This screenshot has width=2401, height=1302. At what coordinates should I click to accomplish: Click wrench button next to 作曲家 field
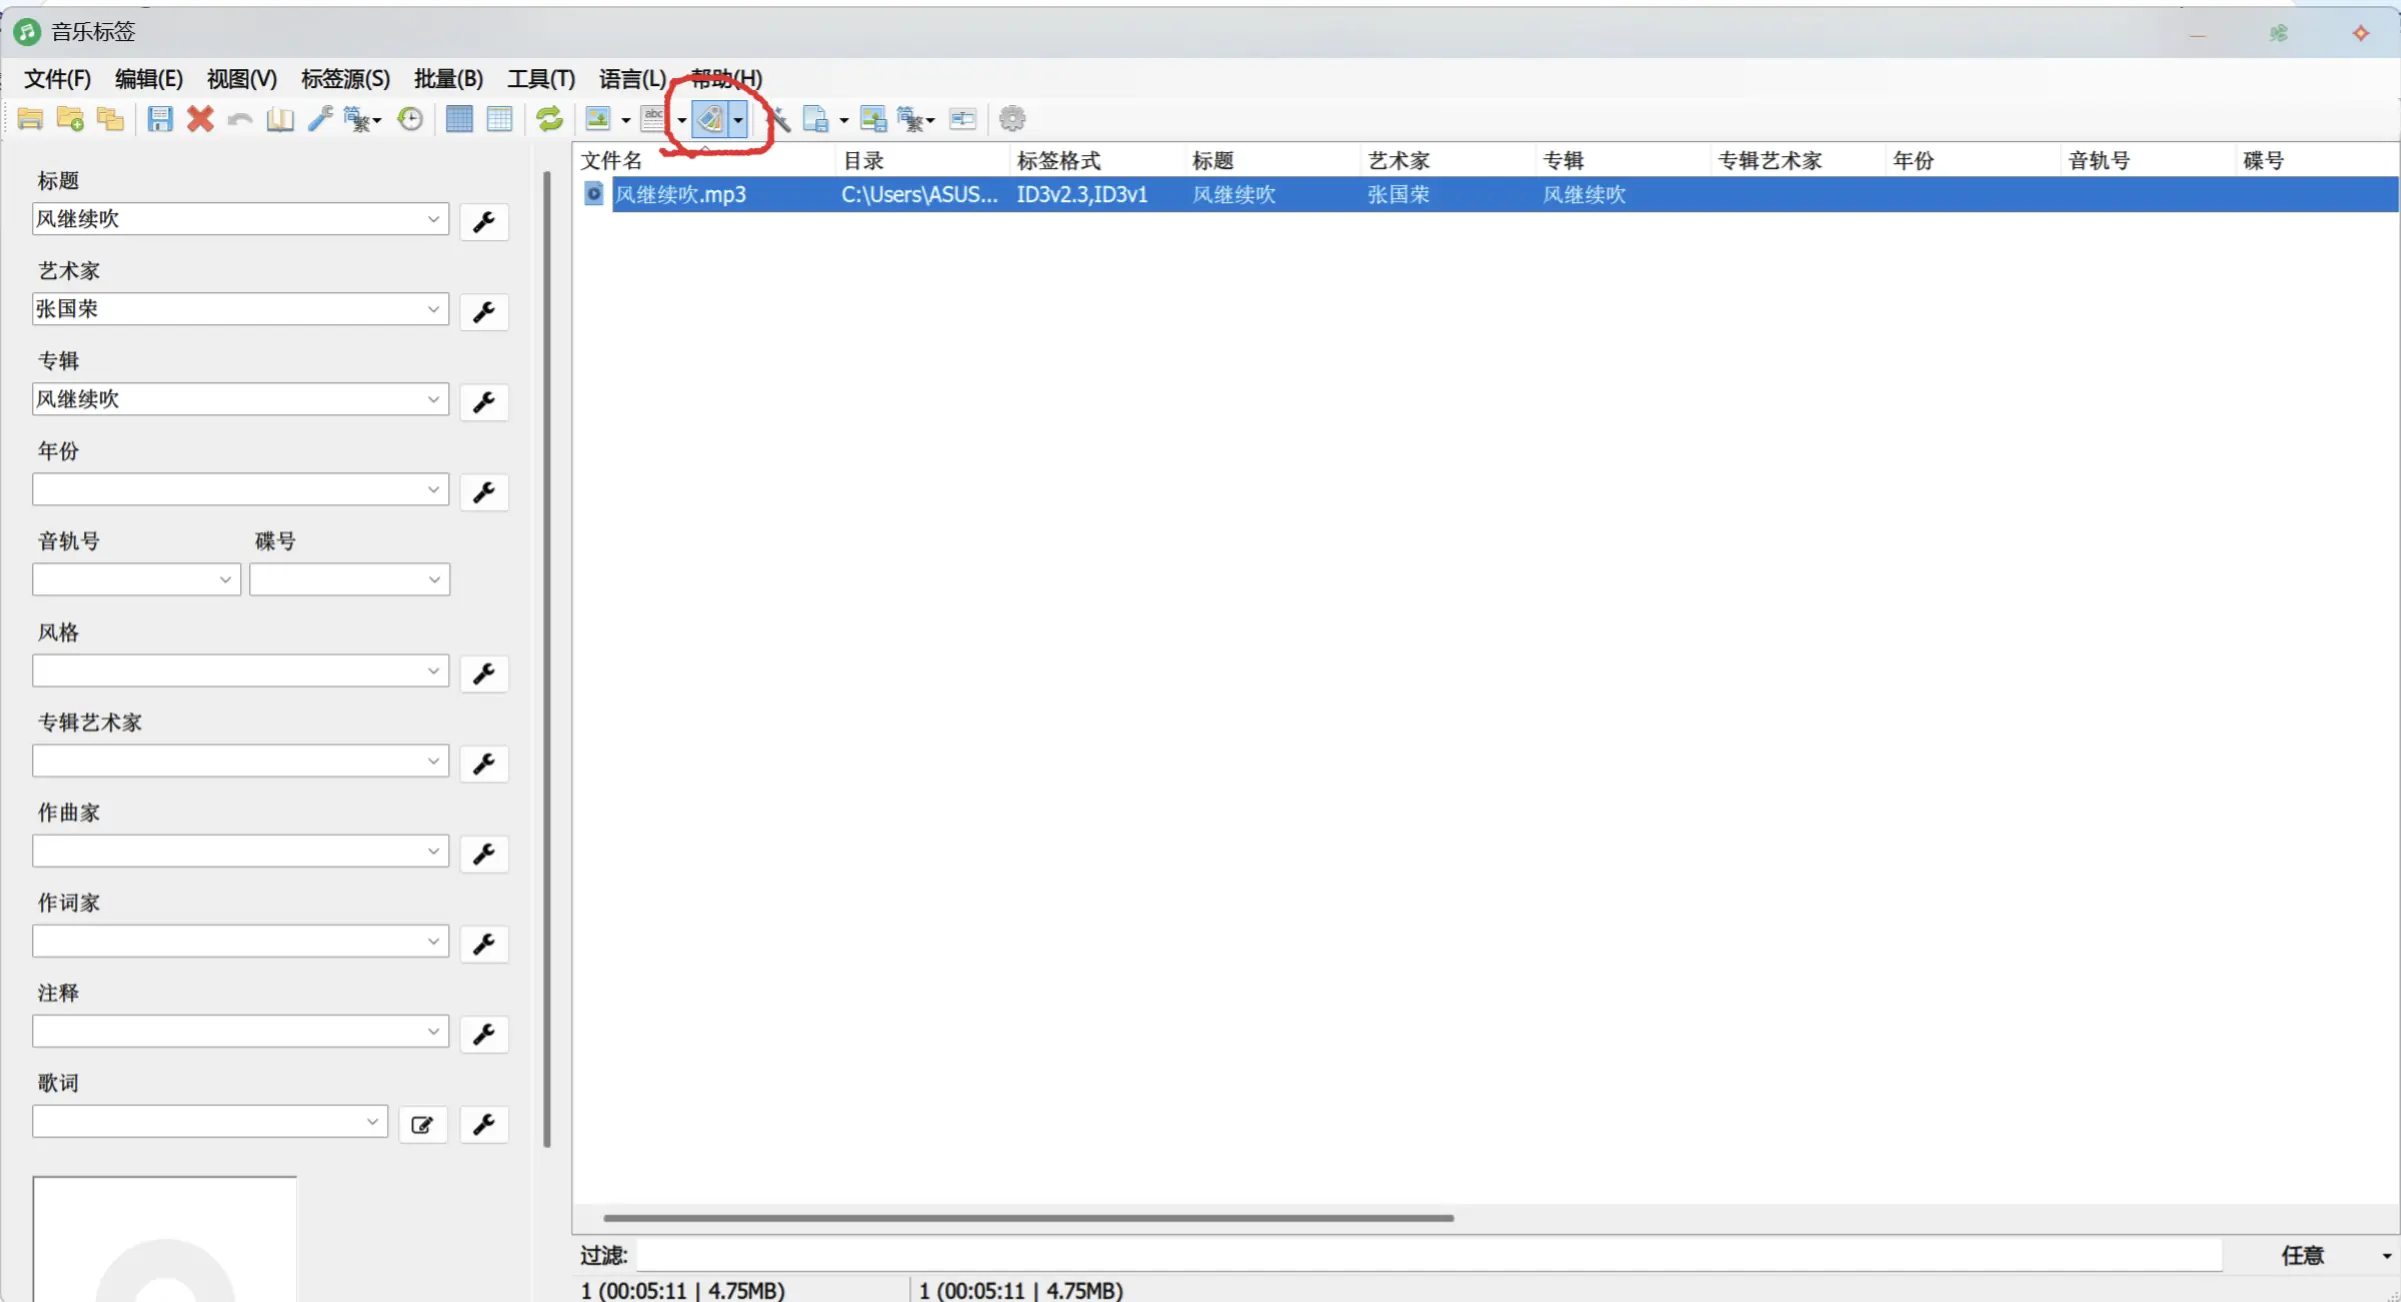click(x=484, y=853)
